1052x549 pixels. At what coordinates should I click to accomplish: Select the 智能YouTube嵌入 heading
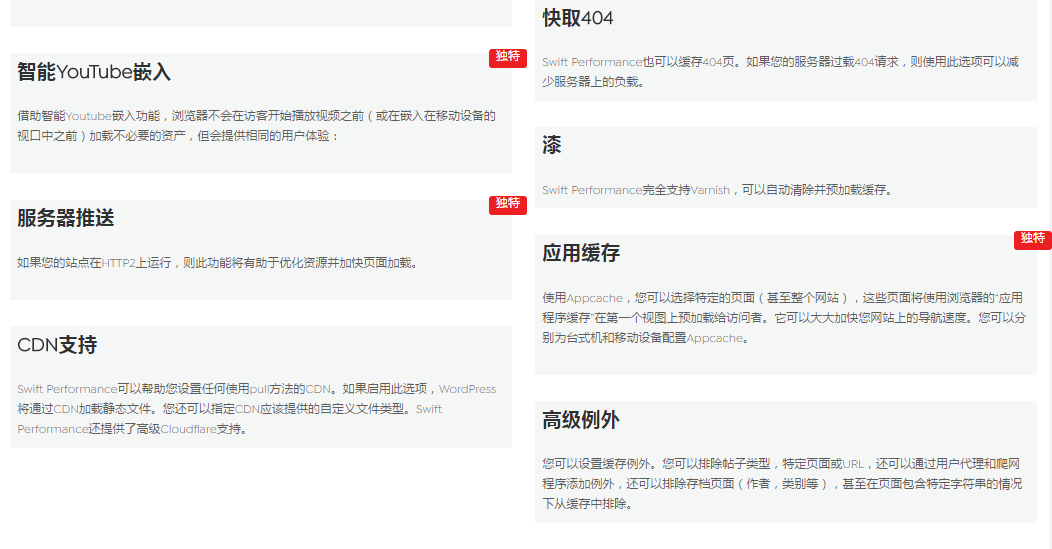click(94, 73)
